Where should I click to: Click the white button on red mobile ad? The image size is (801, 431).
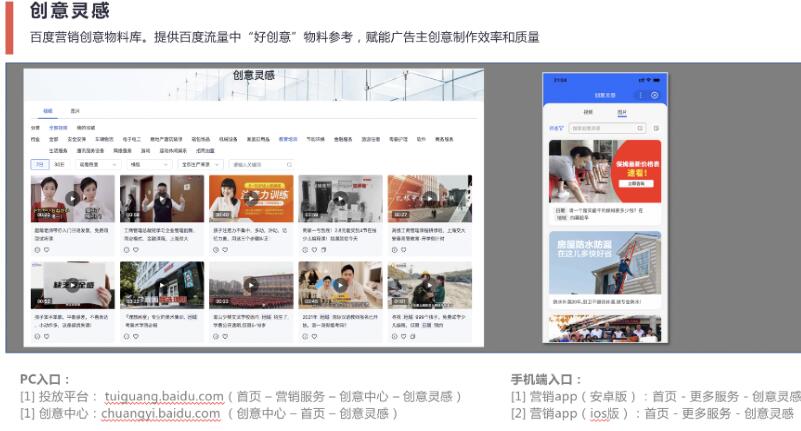[x=636, y=183]
